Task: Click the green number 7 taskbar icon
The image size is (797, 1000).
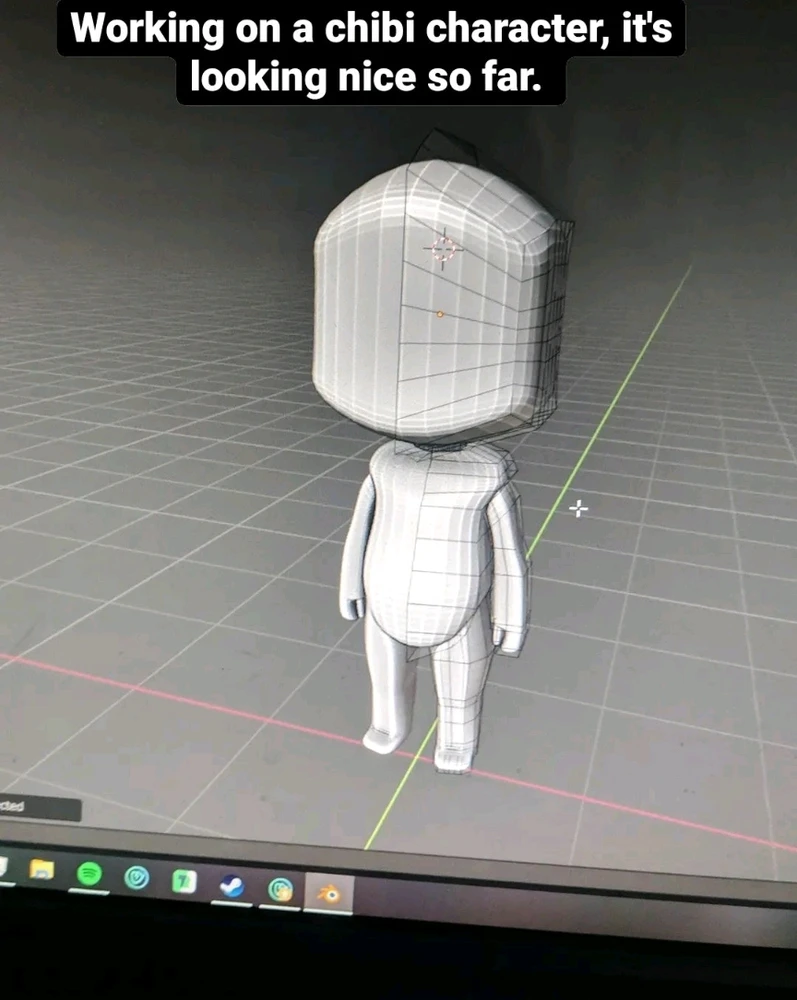Action: pos(184,881)
